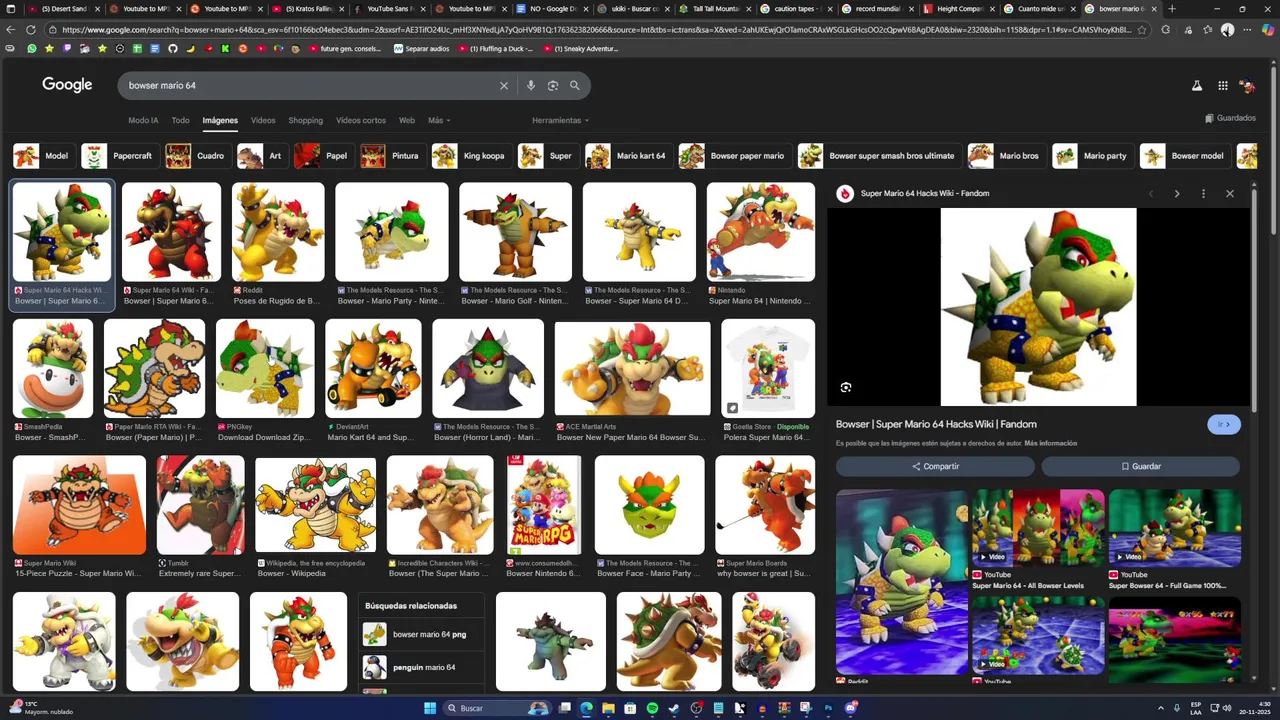This screenshot has width=1280, height=720.
Task: Open the Google account avatar
Action: click(1247, 86)
